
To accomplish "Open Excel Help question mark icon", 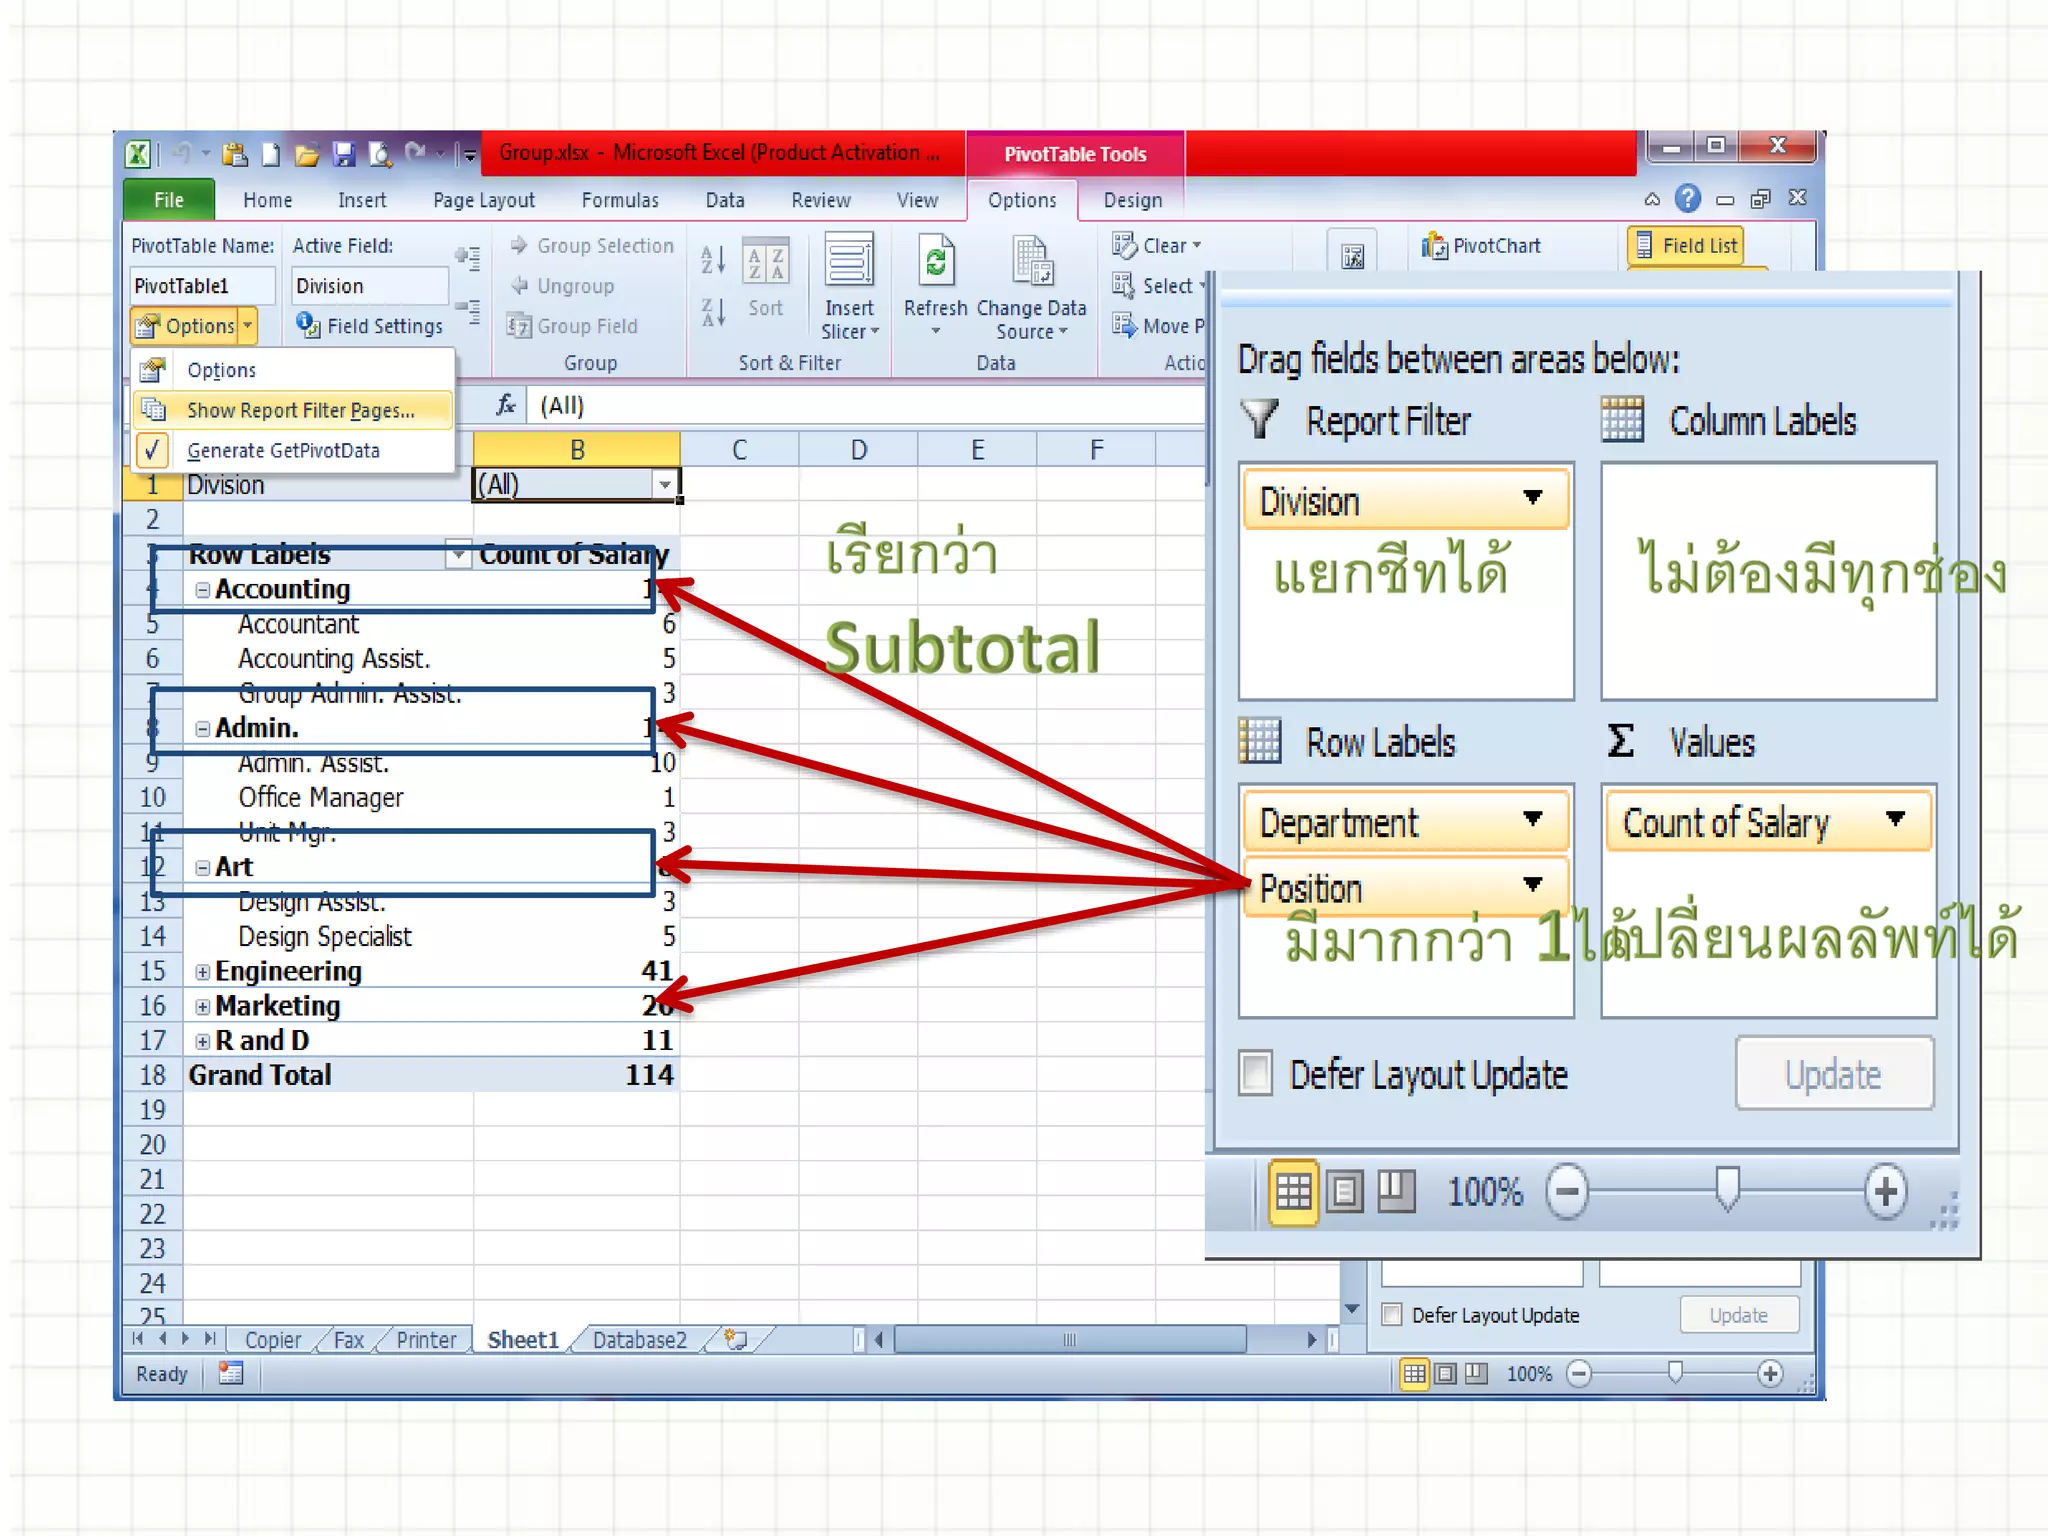I will pos(1687,199).
